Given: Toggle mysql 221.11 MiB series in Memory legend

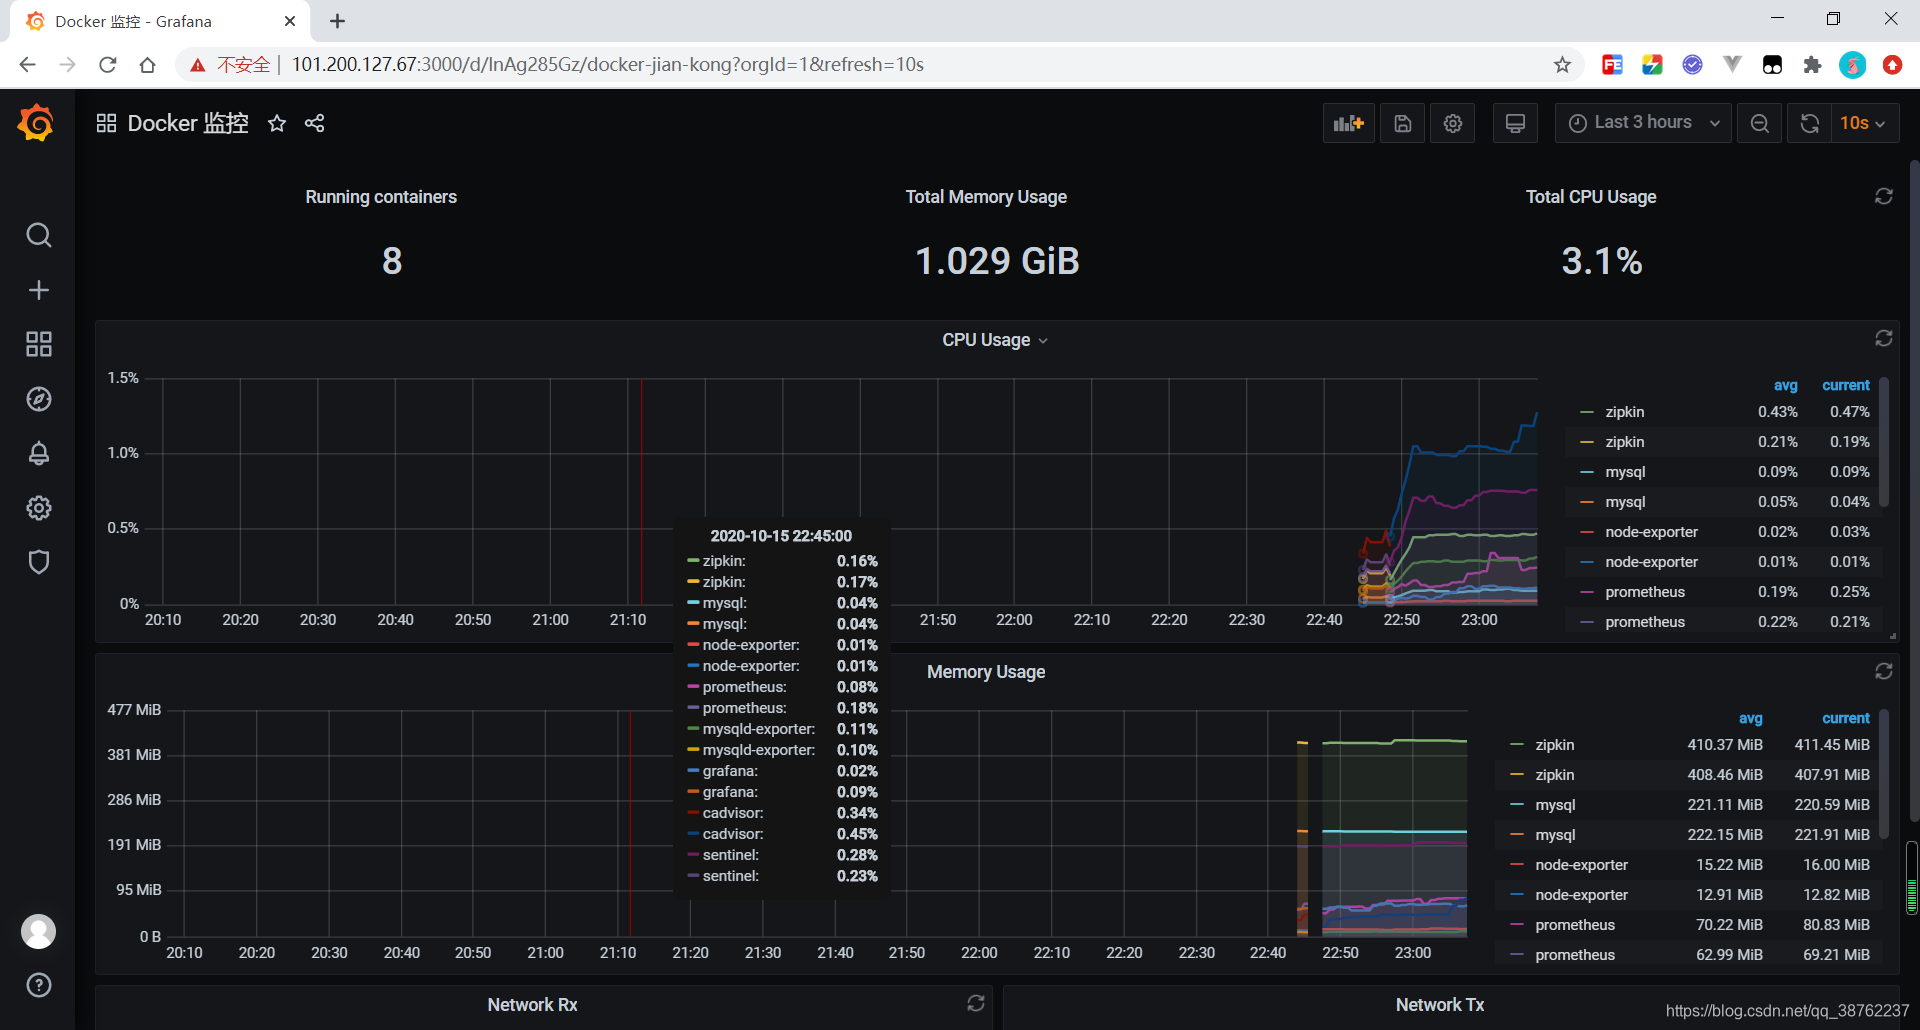Looking at the screenshot, I should [x=1555, y=805].
